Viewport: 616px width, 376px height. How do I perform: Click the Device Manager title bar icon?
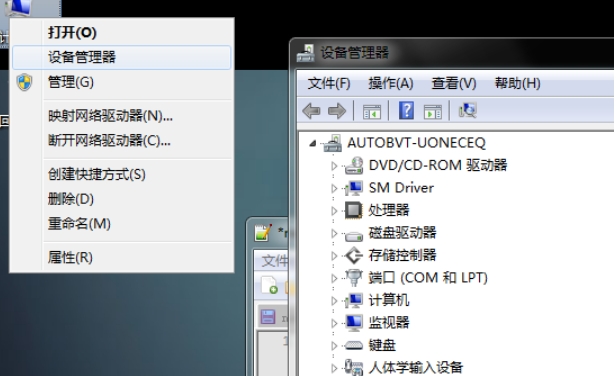coord(306,53)
